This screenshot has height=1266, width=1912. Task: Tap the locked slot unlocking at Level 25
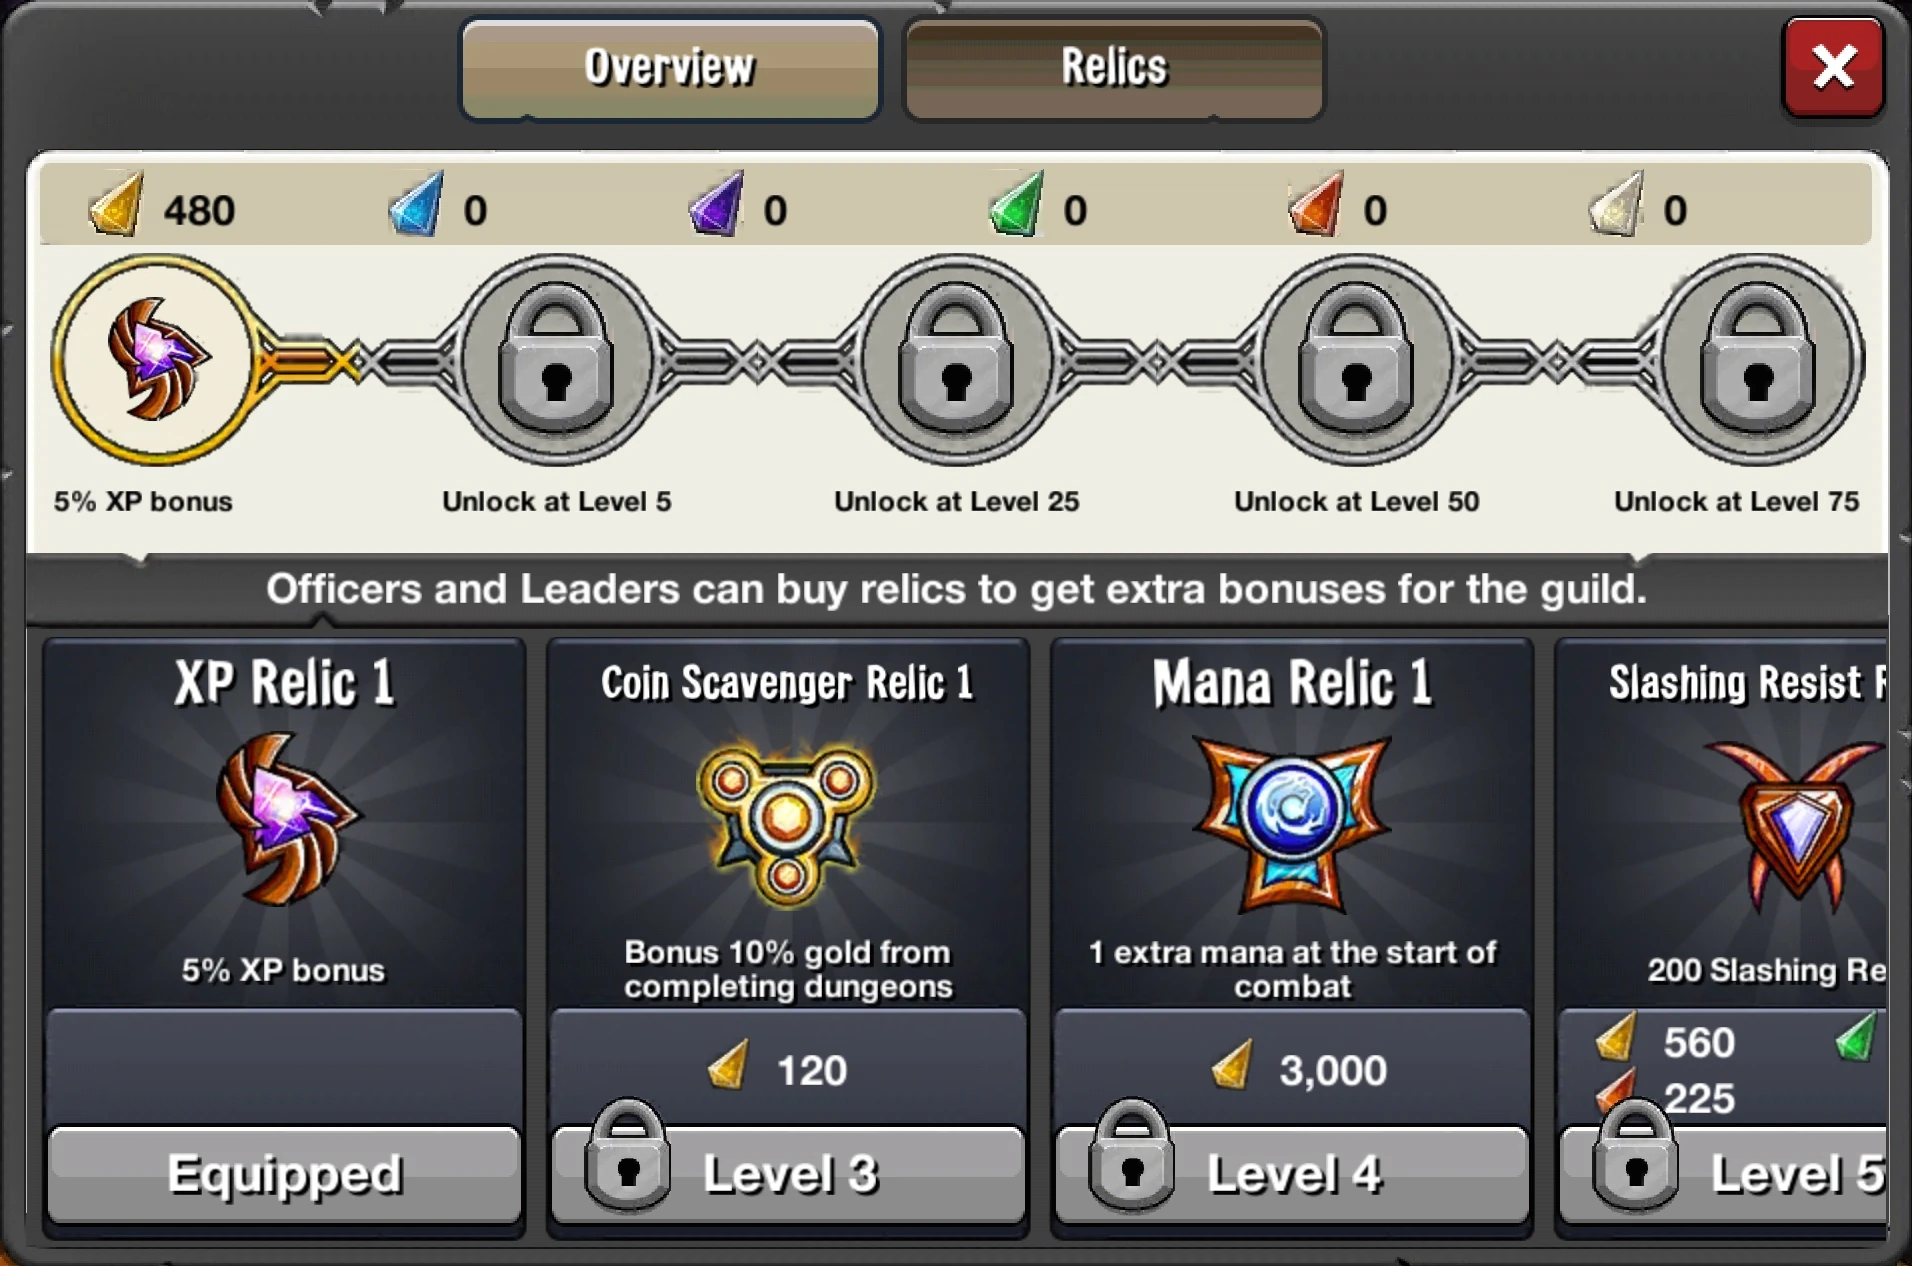point(956,360)
